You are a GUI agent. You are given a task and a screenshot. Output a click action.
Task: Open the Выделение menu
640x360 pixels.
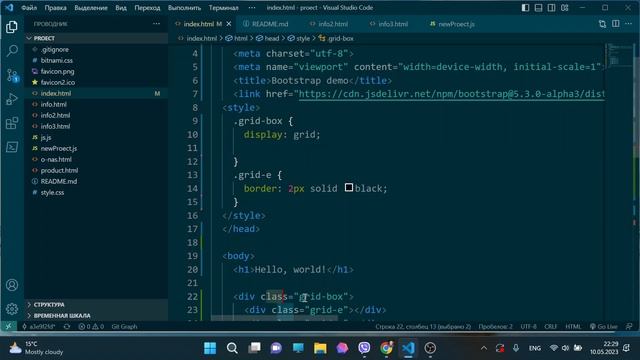pyautogui.click(x=91, y=8)
